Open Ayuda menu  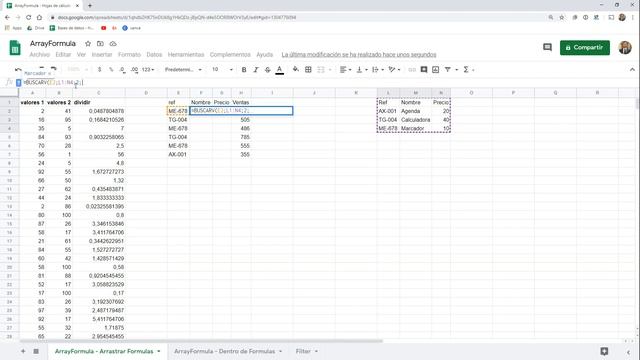click(x=264, y=55)
